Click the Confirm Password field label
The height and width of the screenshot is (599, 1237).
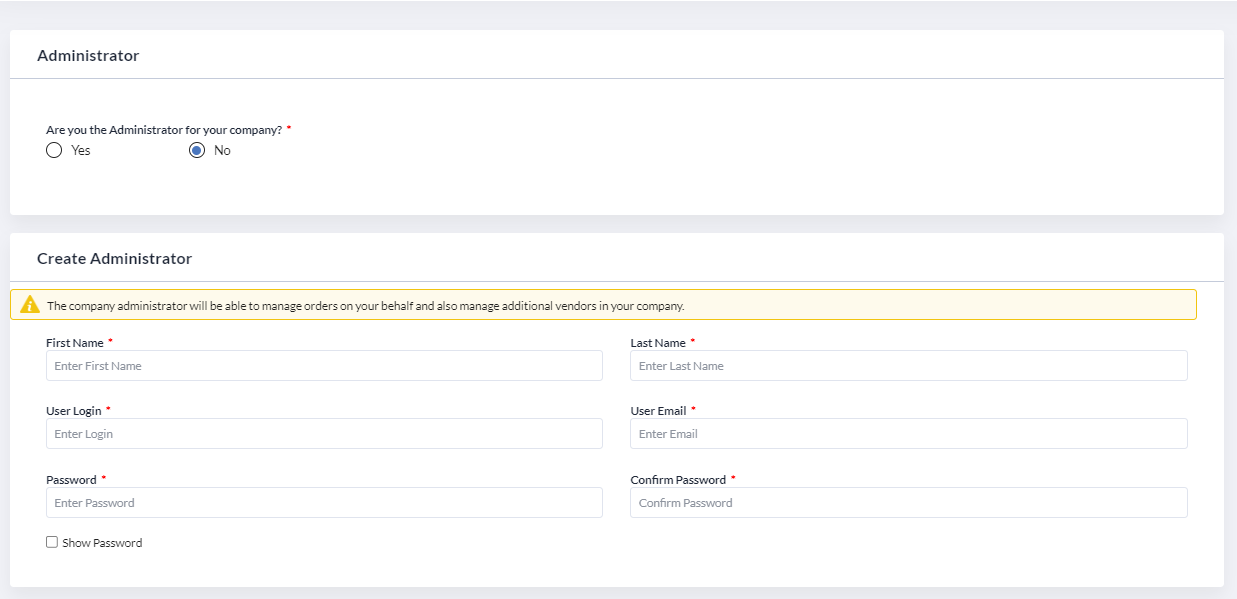(x=678, y=480)
